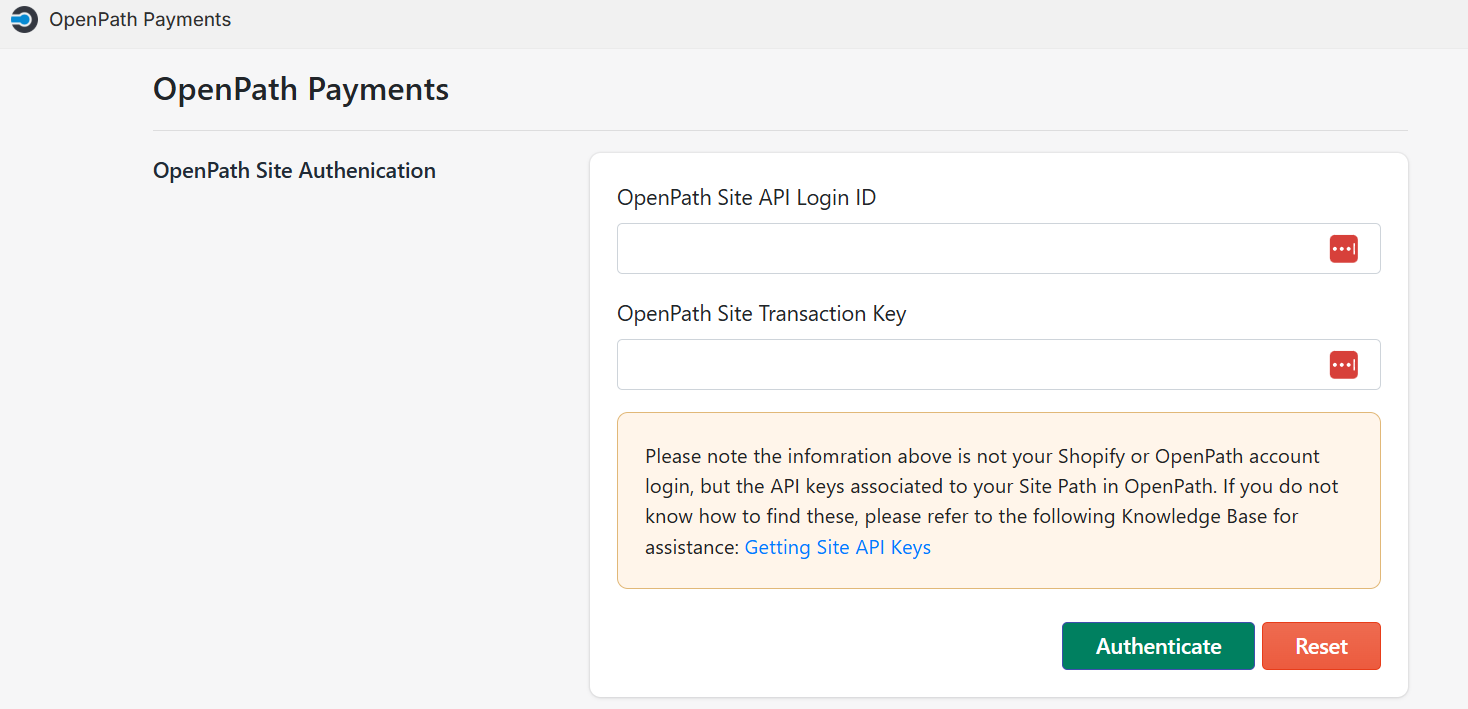Viewport: 1468px width, 709px height.
Task: Click the green Authenticate button
Action: pos(1158,646)
